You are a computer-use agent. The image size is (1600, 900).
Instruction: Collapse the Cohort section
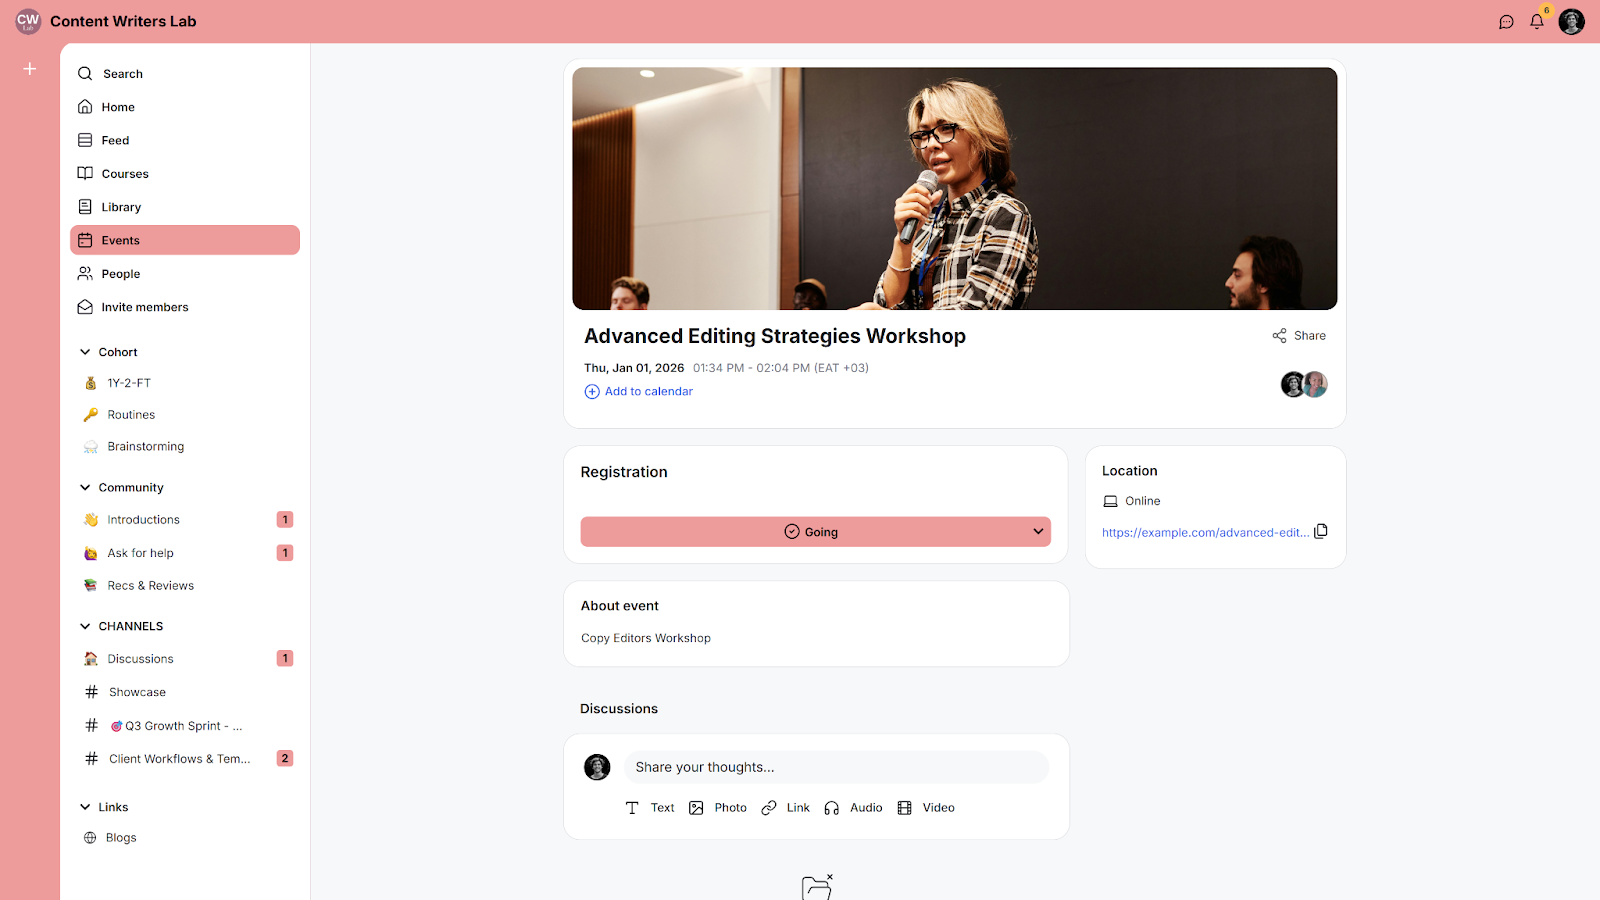click(85, 352)
